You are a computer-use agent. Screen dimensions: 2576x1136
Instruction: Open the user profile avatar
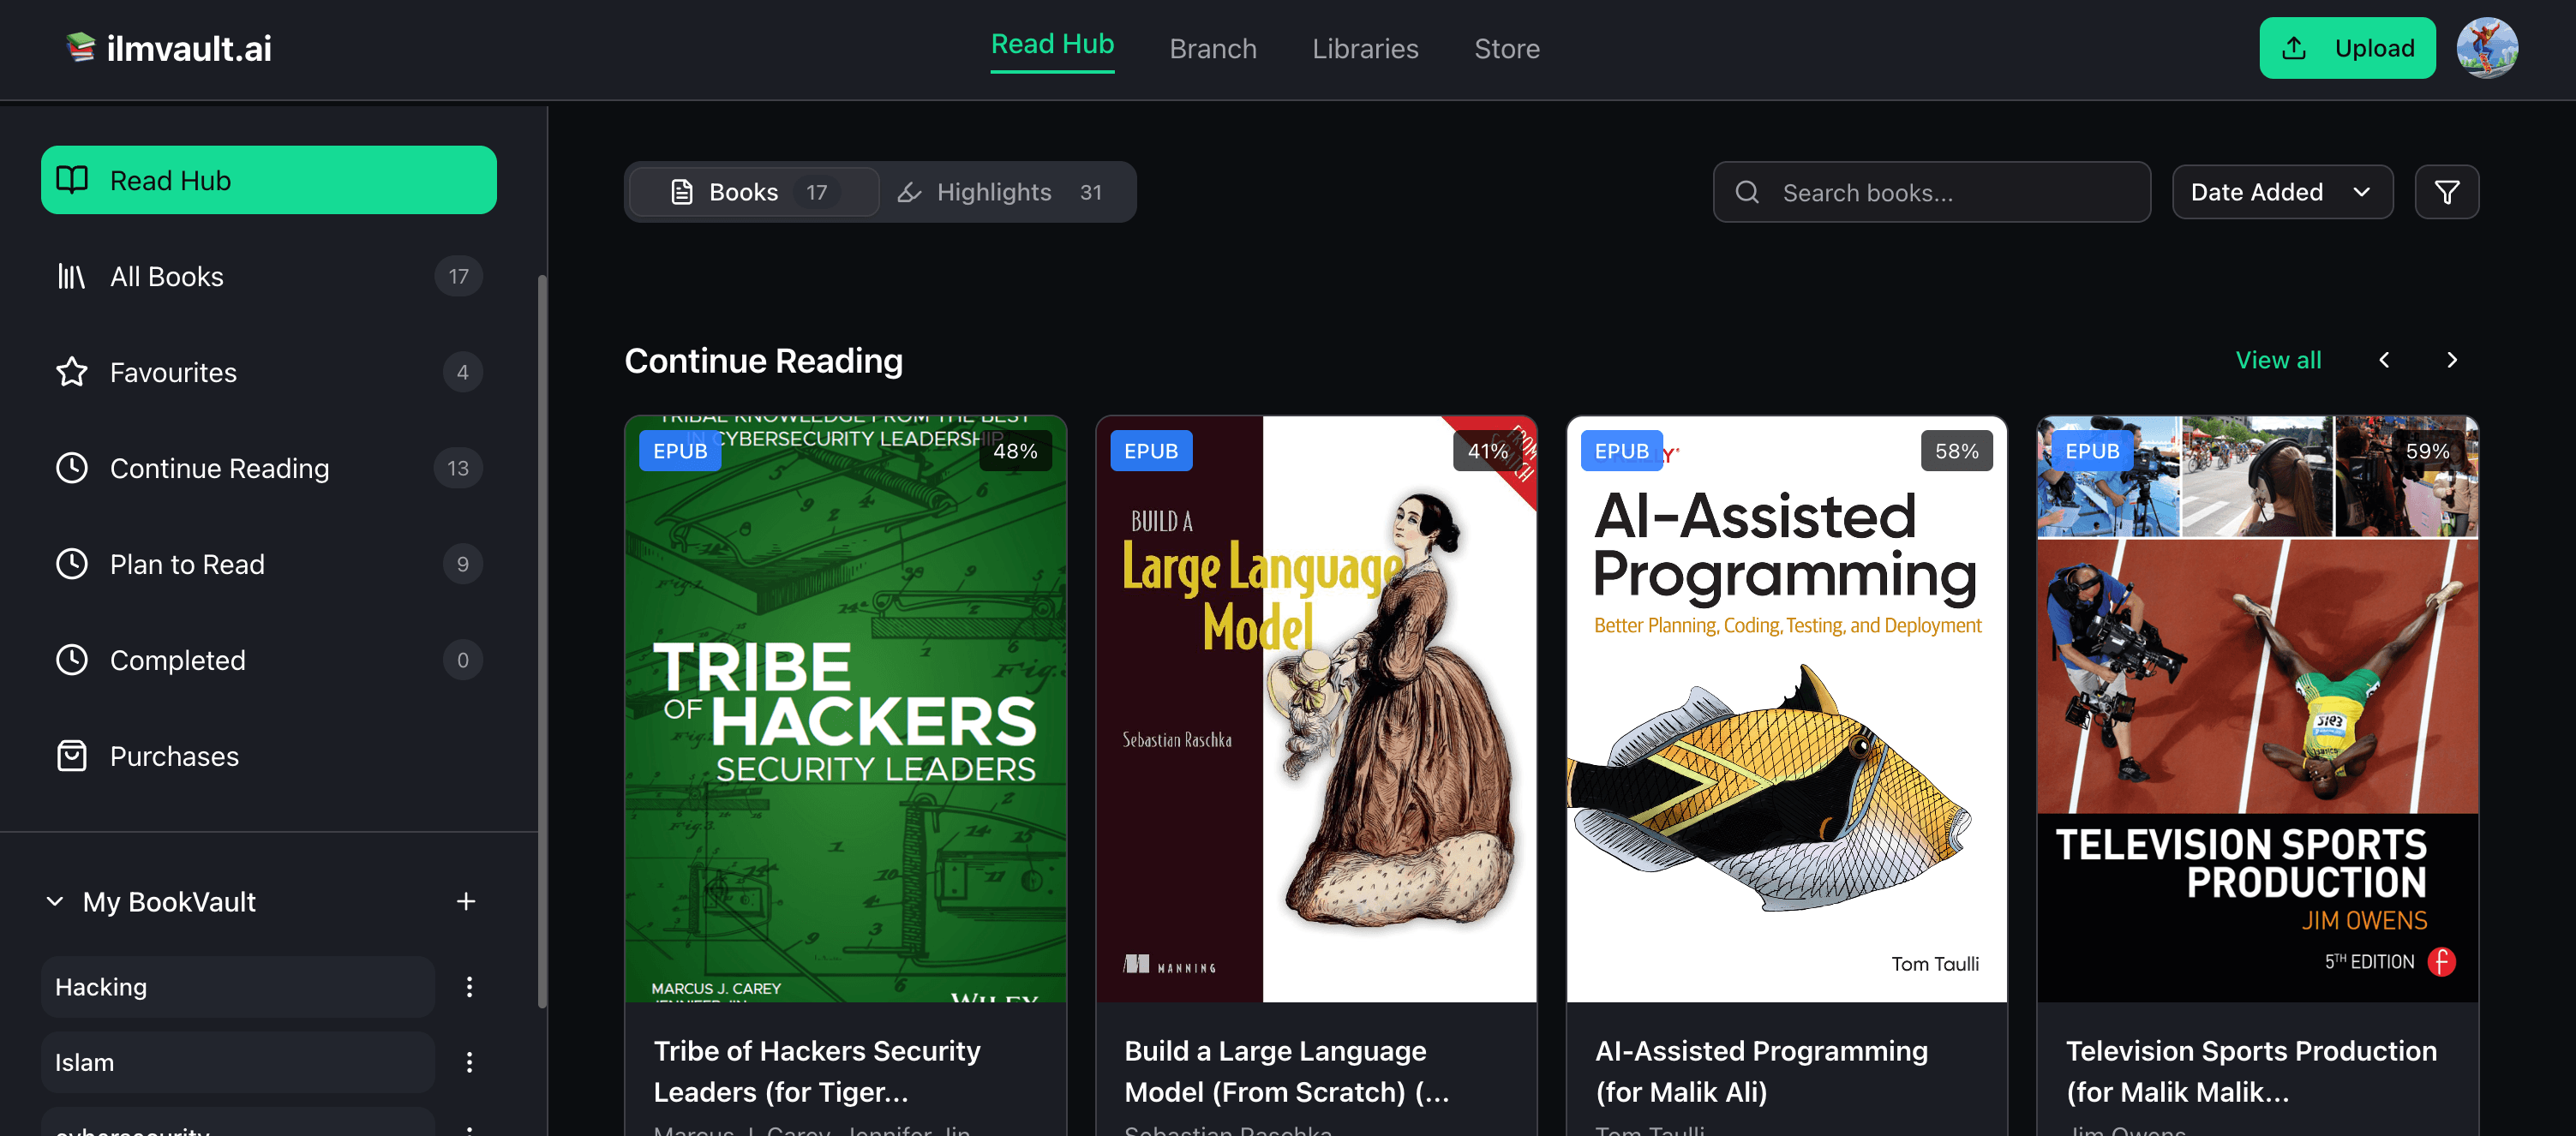2487,48
